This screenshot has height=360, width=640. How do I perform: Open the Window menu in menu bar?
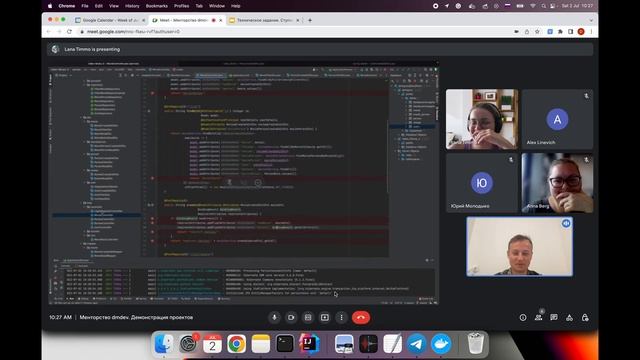[217, 6]
